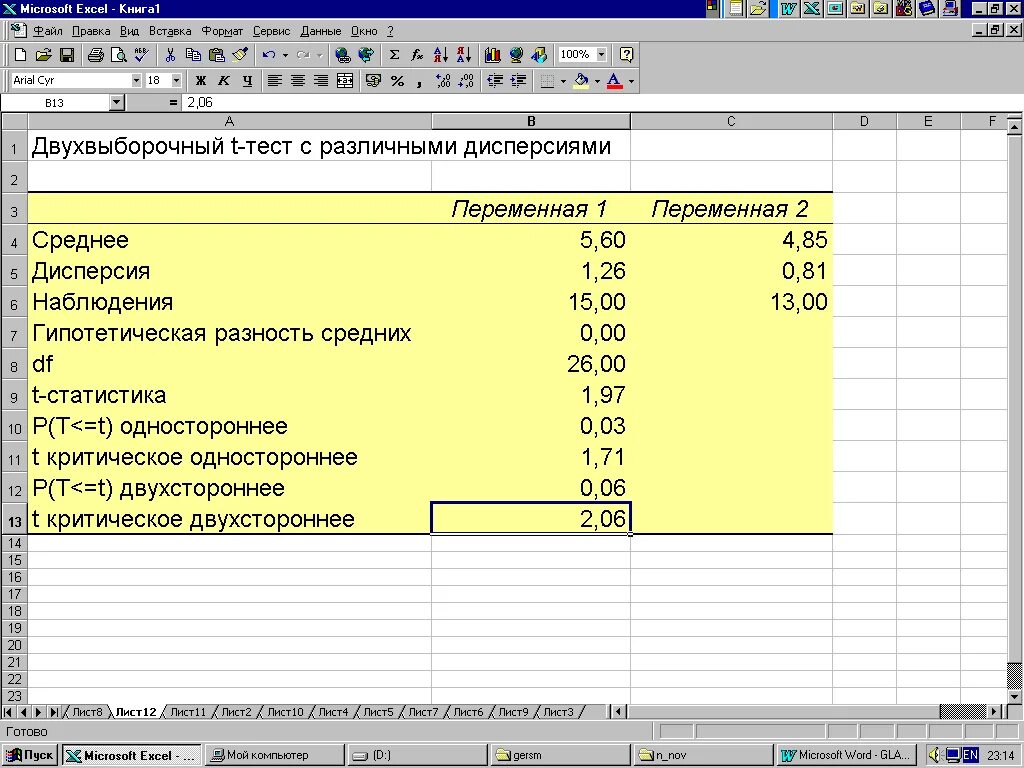Open the Правка menu
The height and width of the screenshot is (768, 1024).
(x=91, y=31)
